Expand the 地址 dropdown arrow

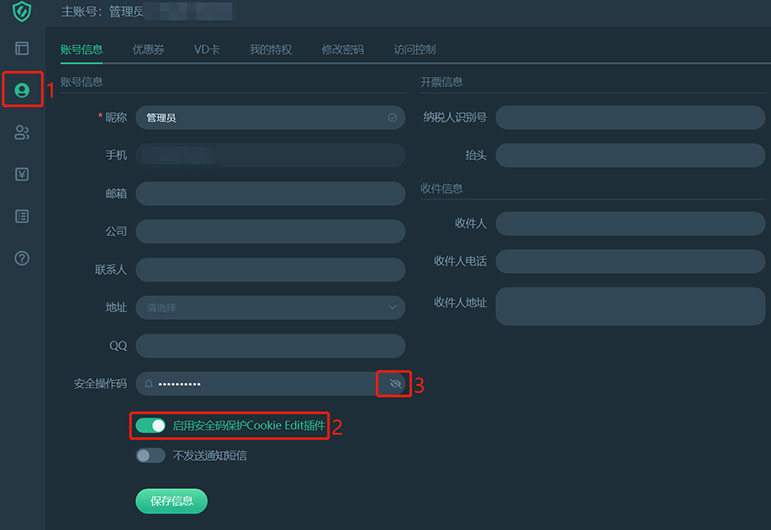coord(392,308)
